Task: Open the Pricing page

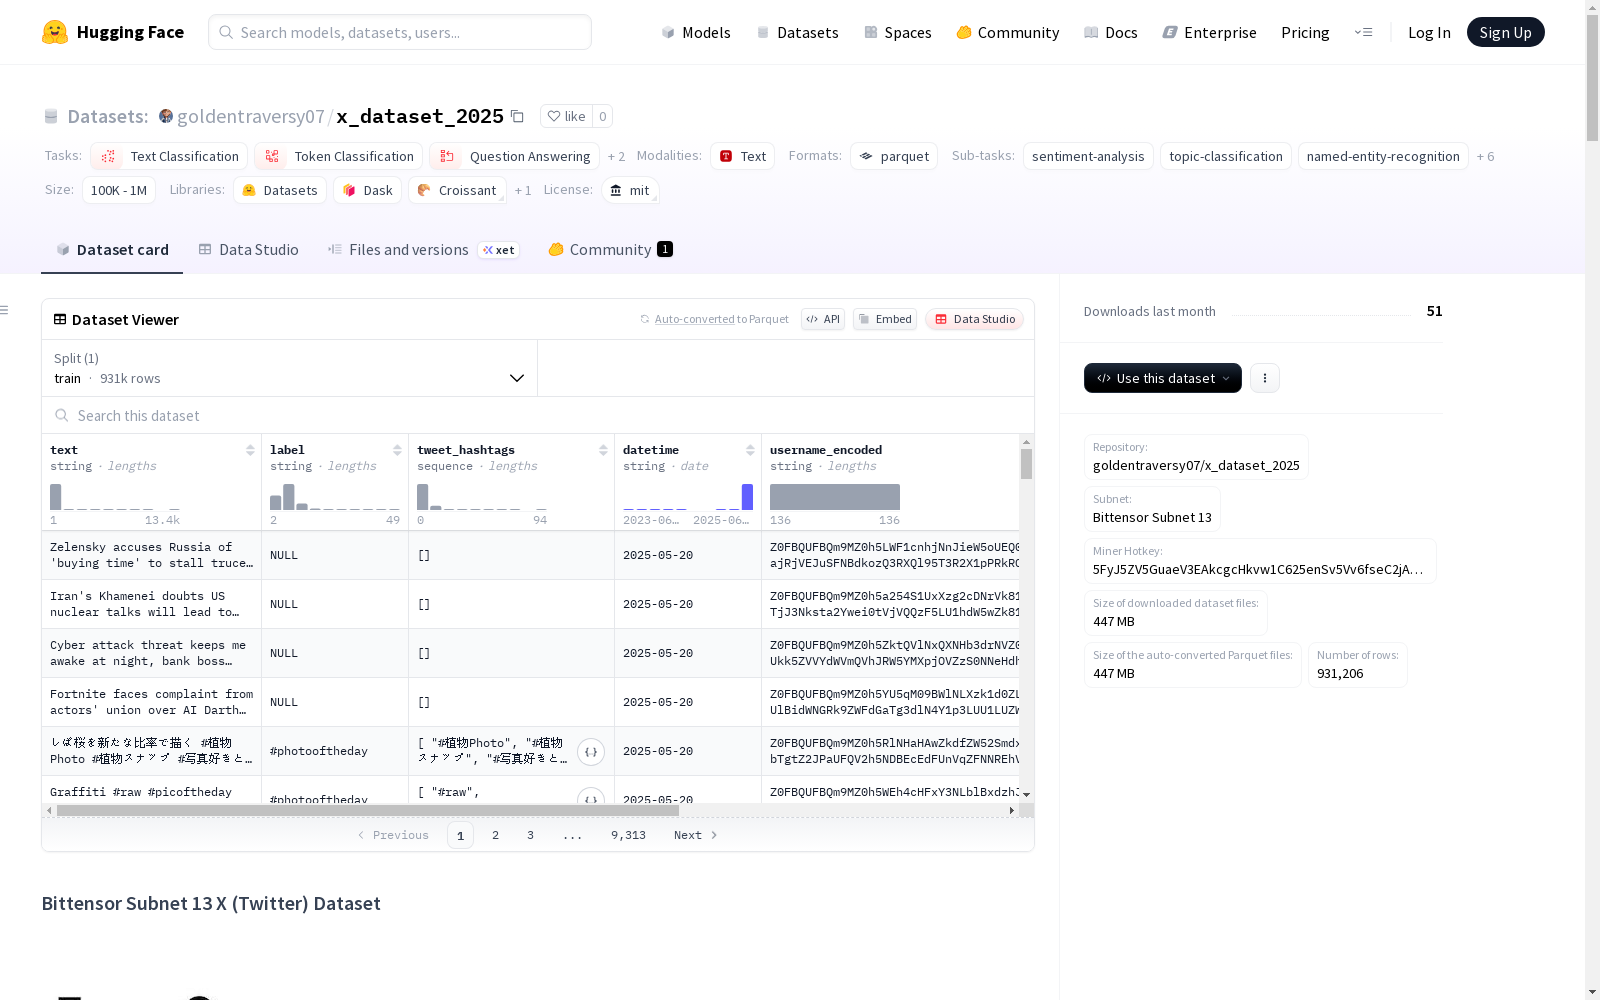Action: click(x=1305, y=32)
